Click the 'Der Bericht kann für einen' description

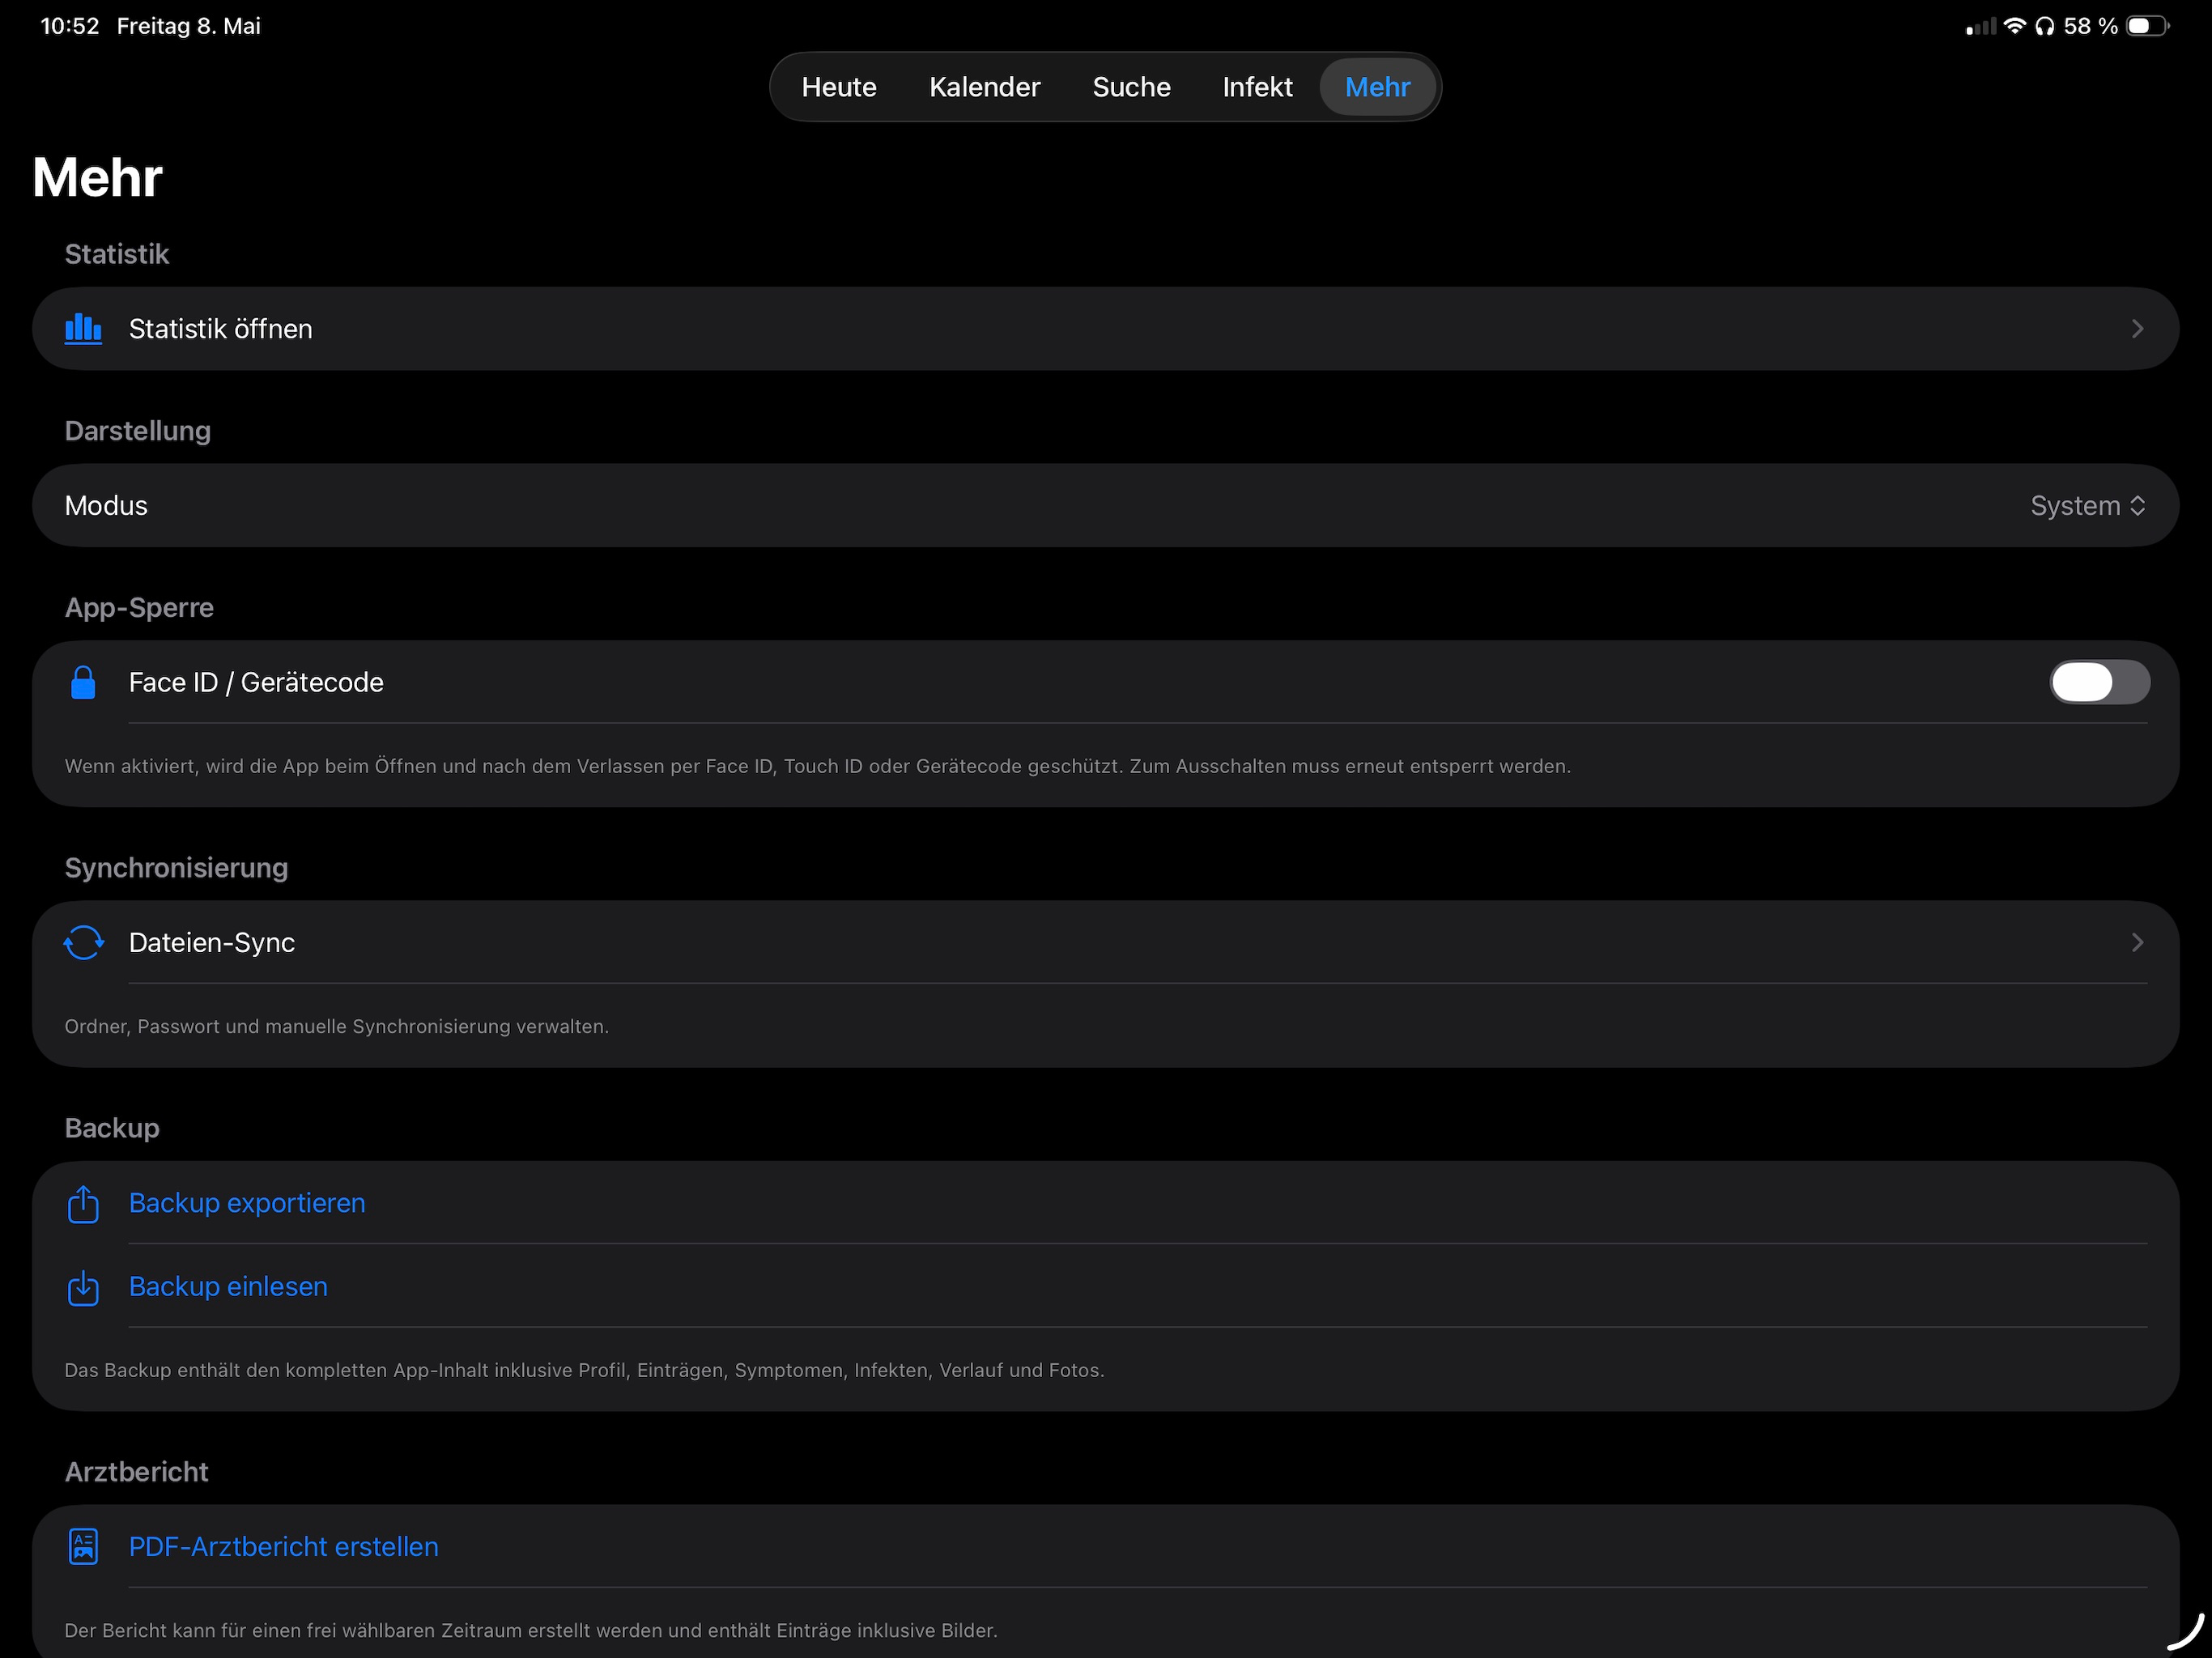coord(531,1631)
